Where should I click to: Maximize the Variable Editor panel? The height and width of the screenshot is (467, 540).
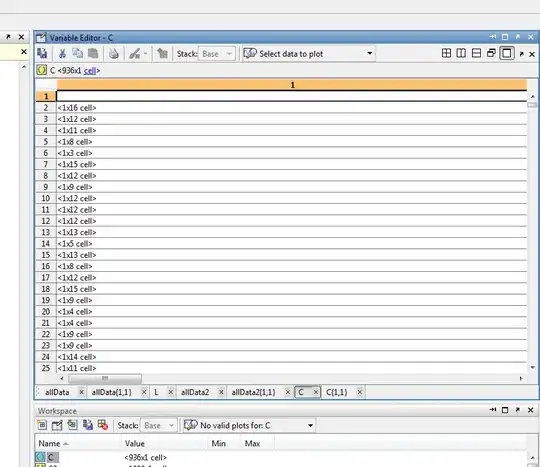(505, 37)
